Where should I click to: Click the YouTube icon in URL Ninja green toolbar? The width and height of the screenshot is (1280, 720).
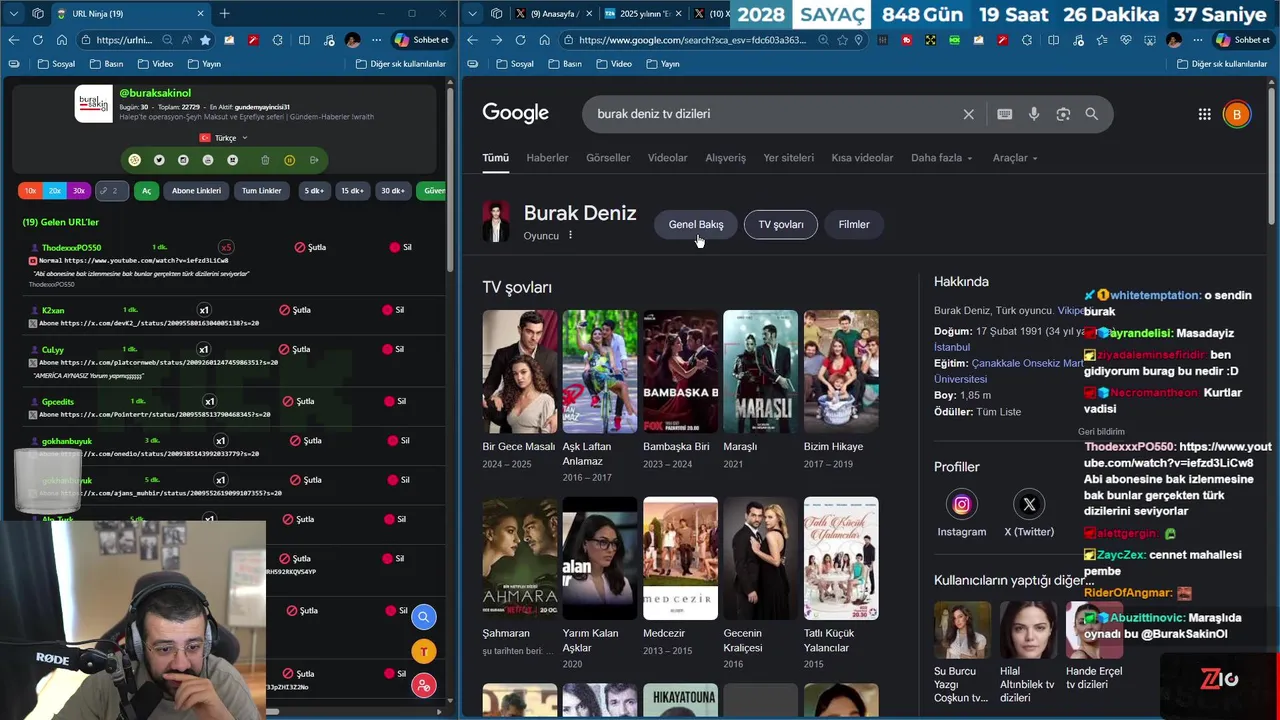(208, 160)
